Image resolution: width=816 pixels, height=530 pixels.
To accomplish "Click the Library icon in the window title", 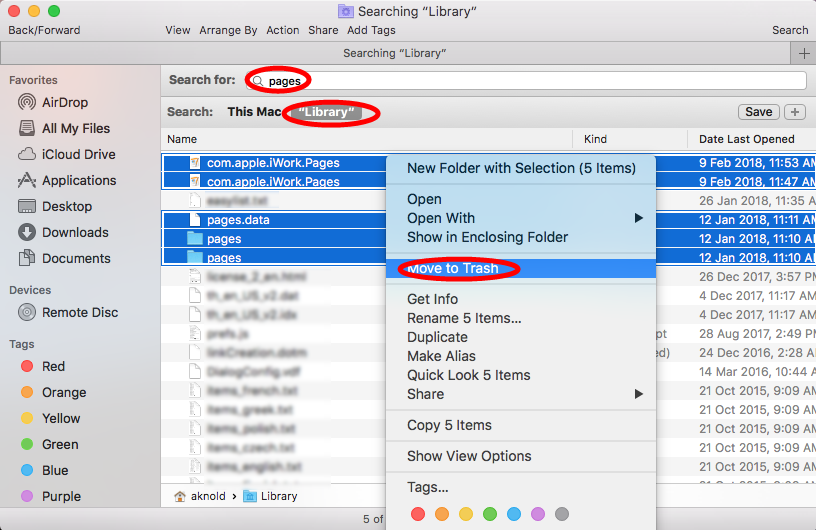I will coord(345,11).
